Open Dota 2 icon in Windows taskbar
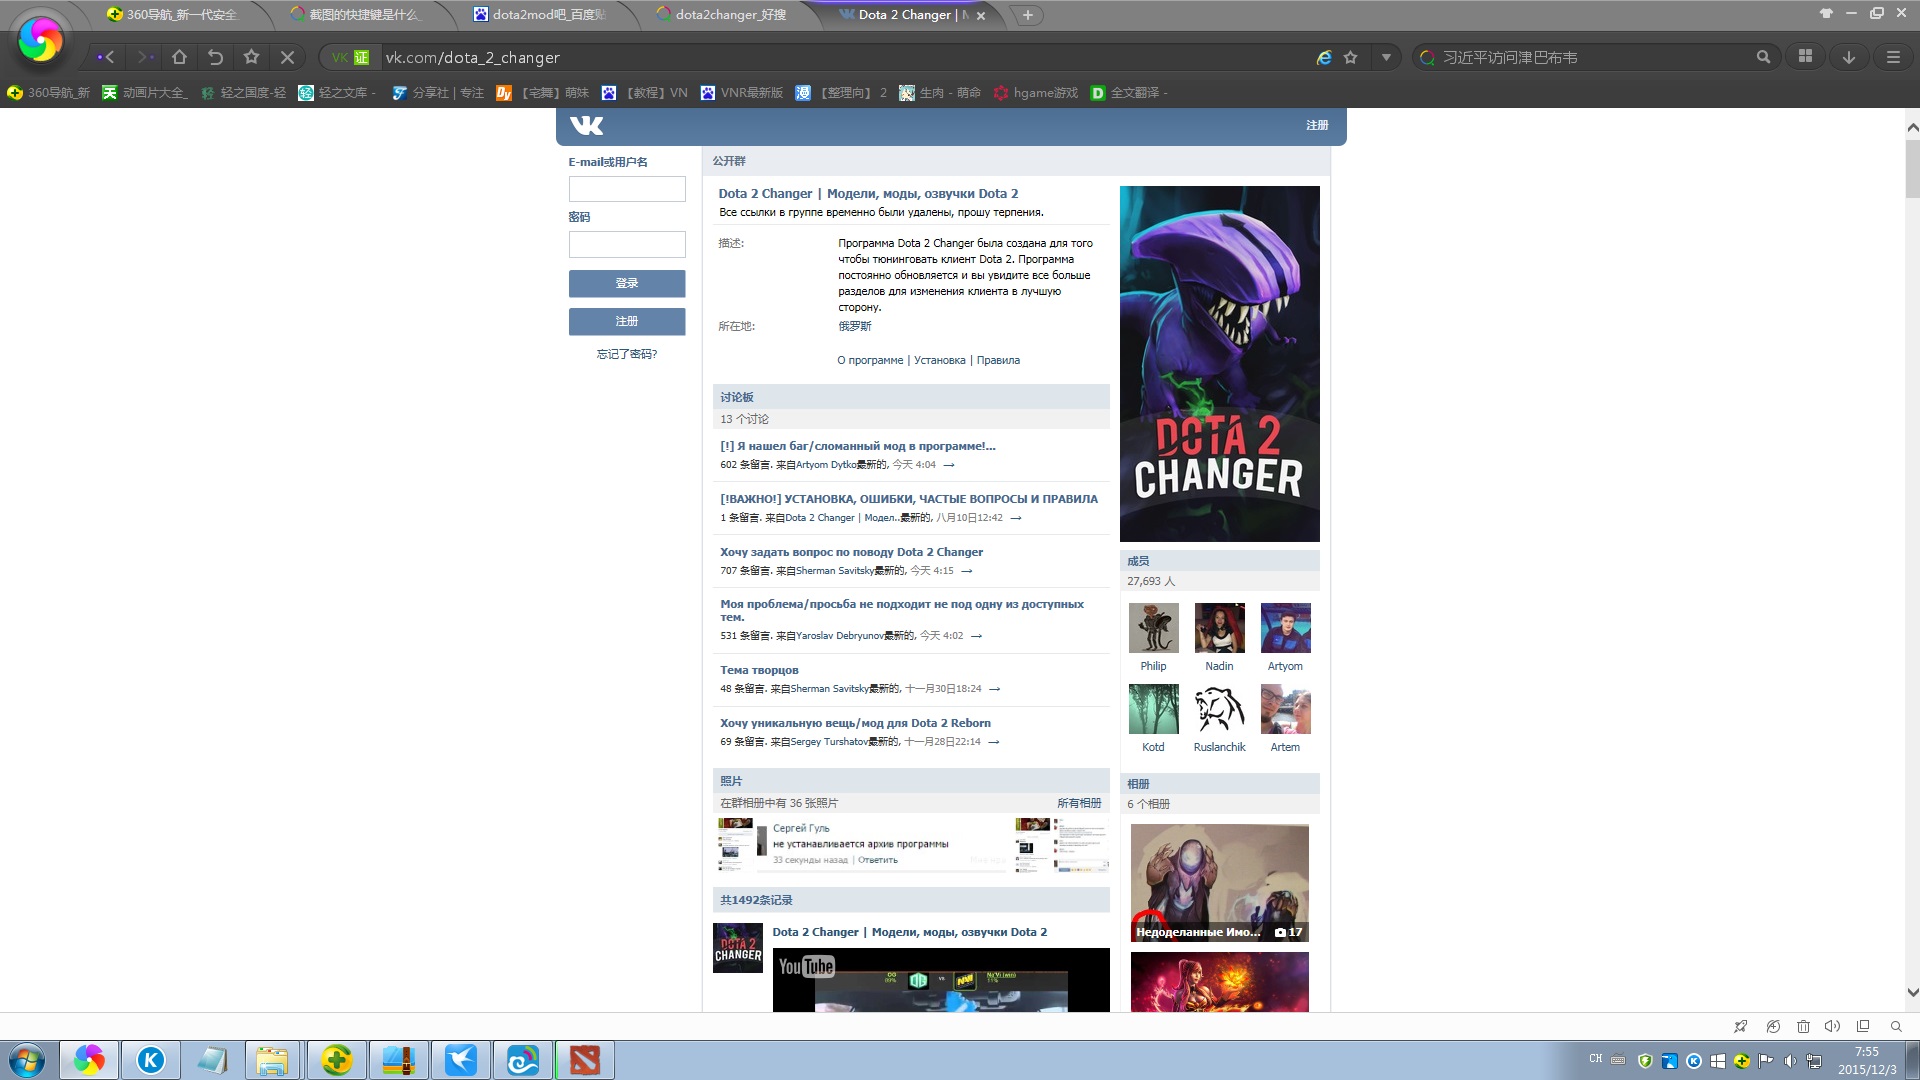1920x1080 pixels. 584,1060
